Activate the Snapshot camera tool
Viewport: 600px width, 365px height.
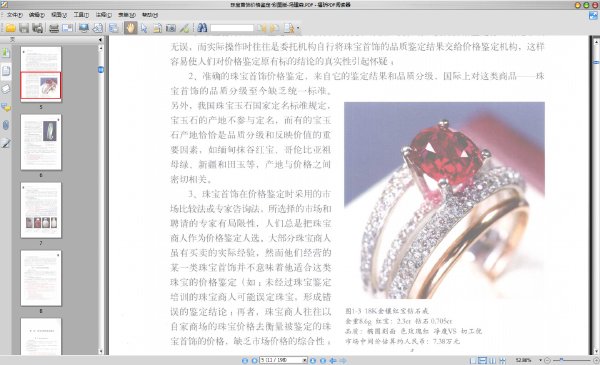[x=171, y=28]
